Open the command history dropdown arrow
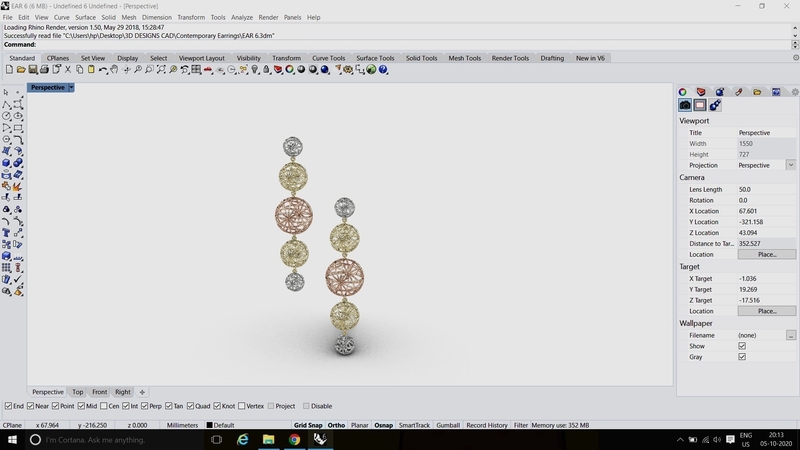 [795, 45]
